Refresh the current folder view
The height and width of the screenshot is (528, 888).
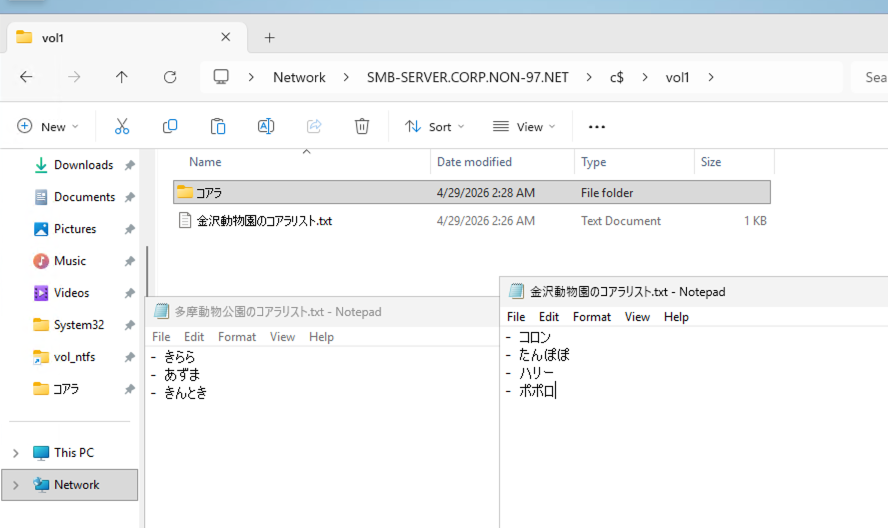pos(170,77)
